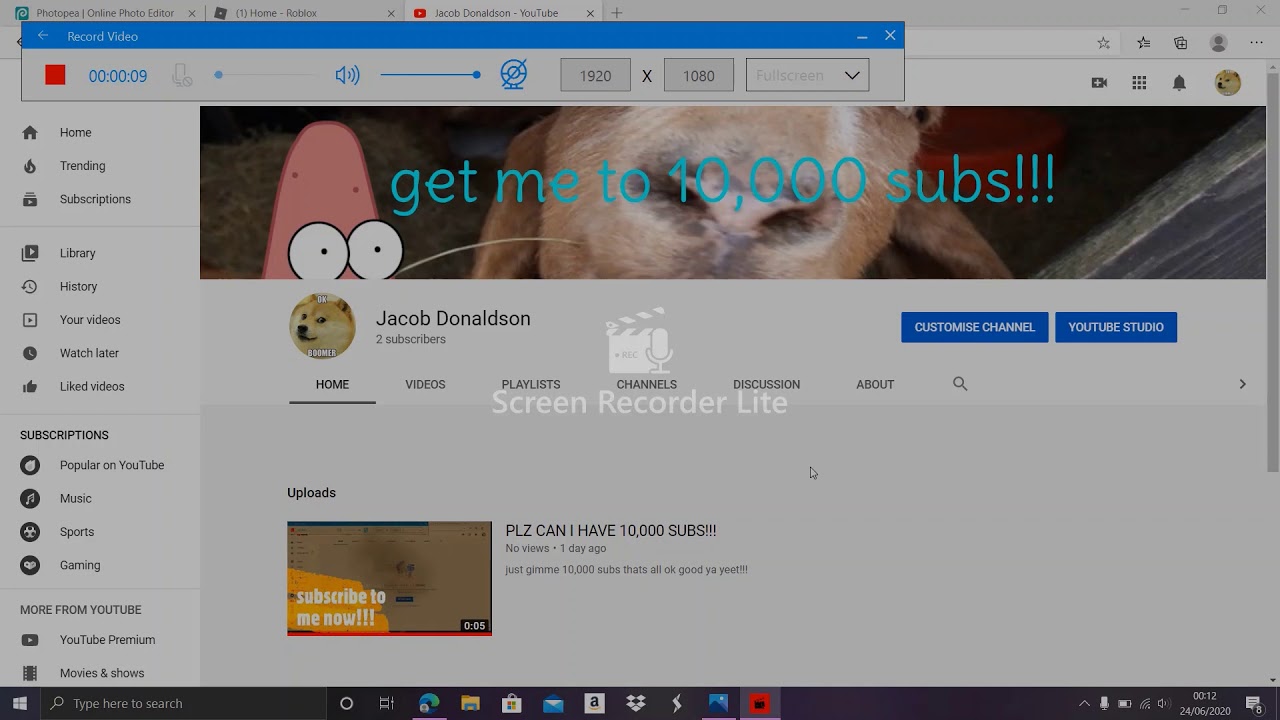Show hidden system tray icons
The width and height of the screenshot is (1280, 720).
pos(1084,704)
